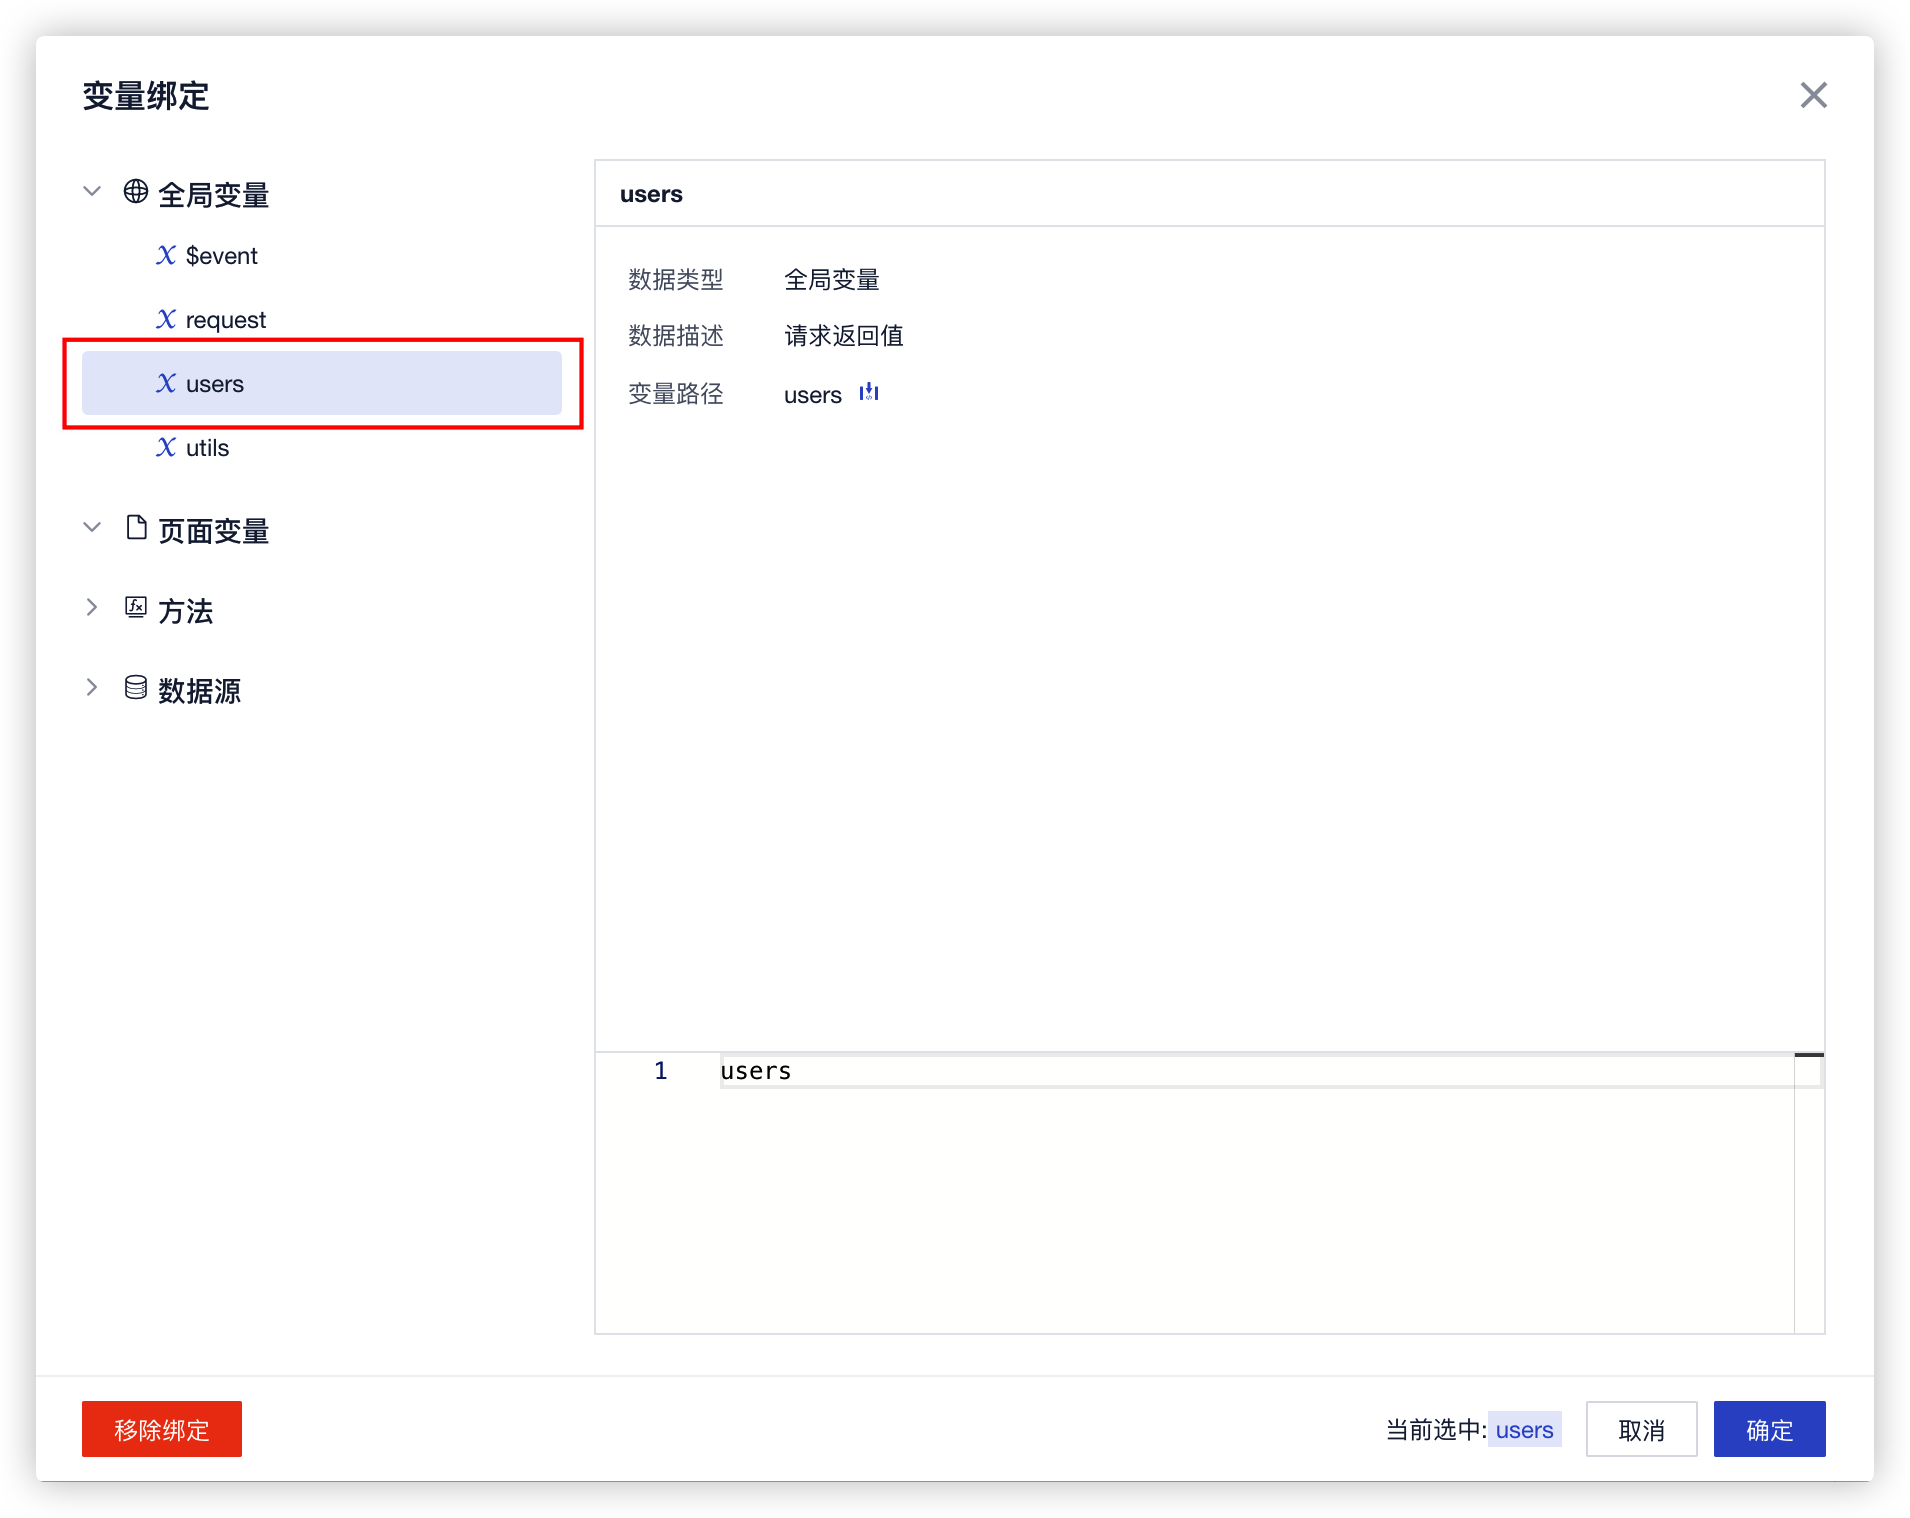This screenshot has width=1910, height=1518.
Task: Collapse the 全局变量 section
Action: click(x=91, y=191)
